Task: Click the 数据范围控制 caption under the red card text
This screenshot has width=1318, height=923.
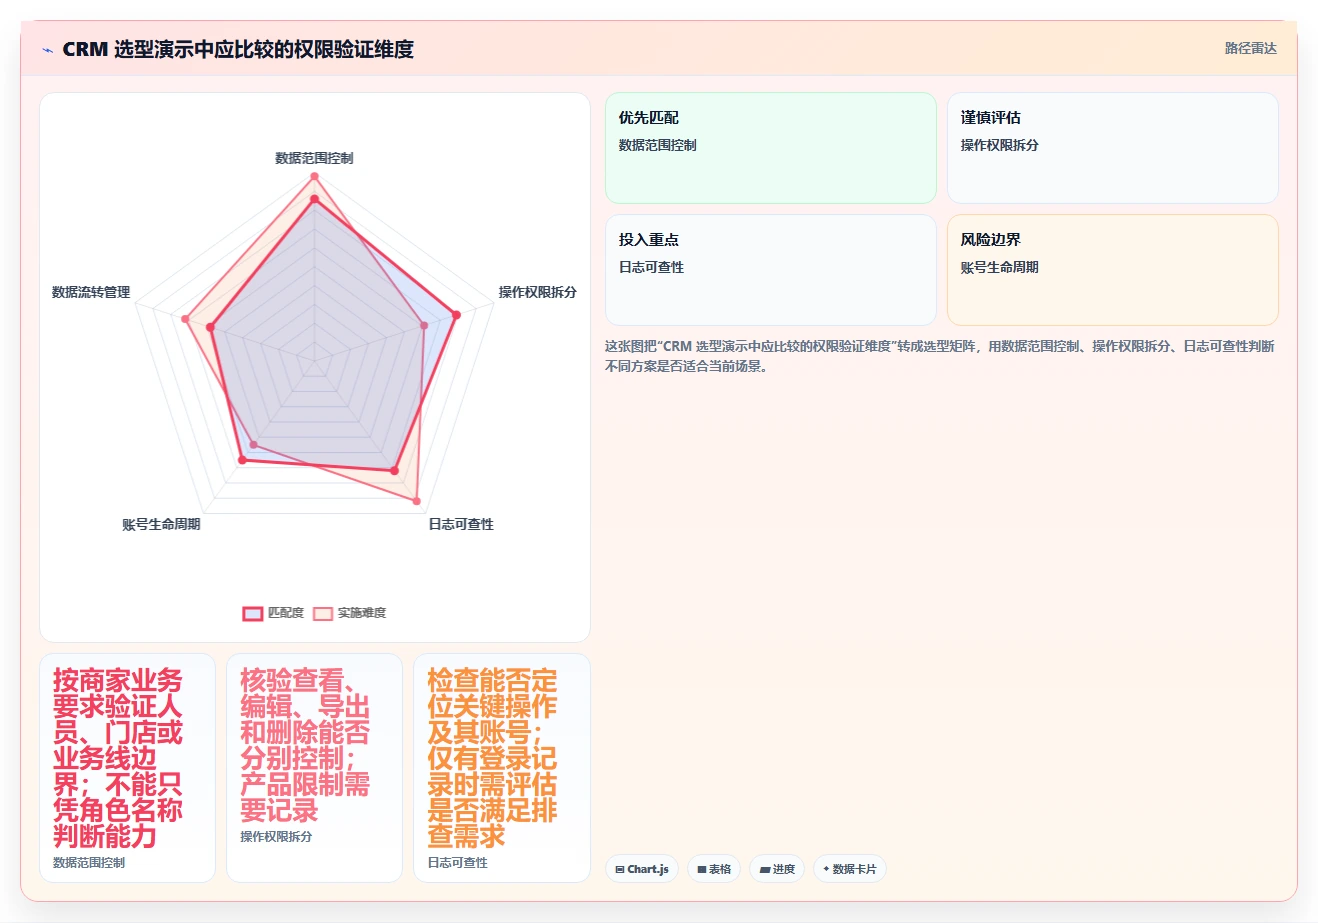Action: pos(89,862)
